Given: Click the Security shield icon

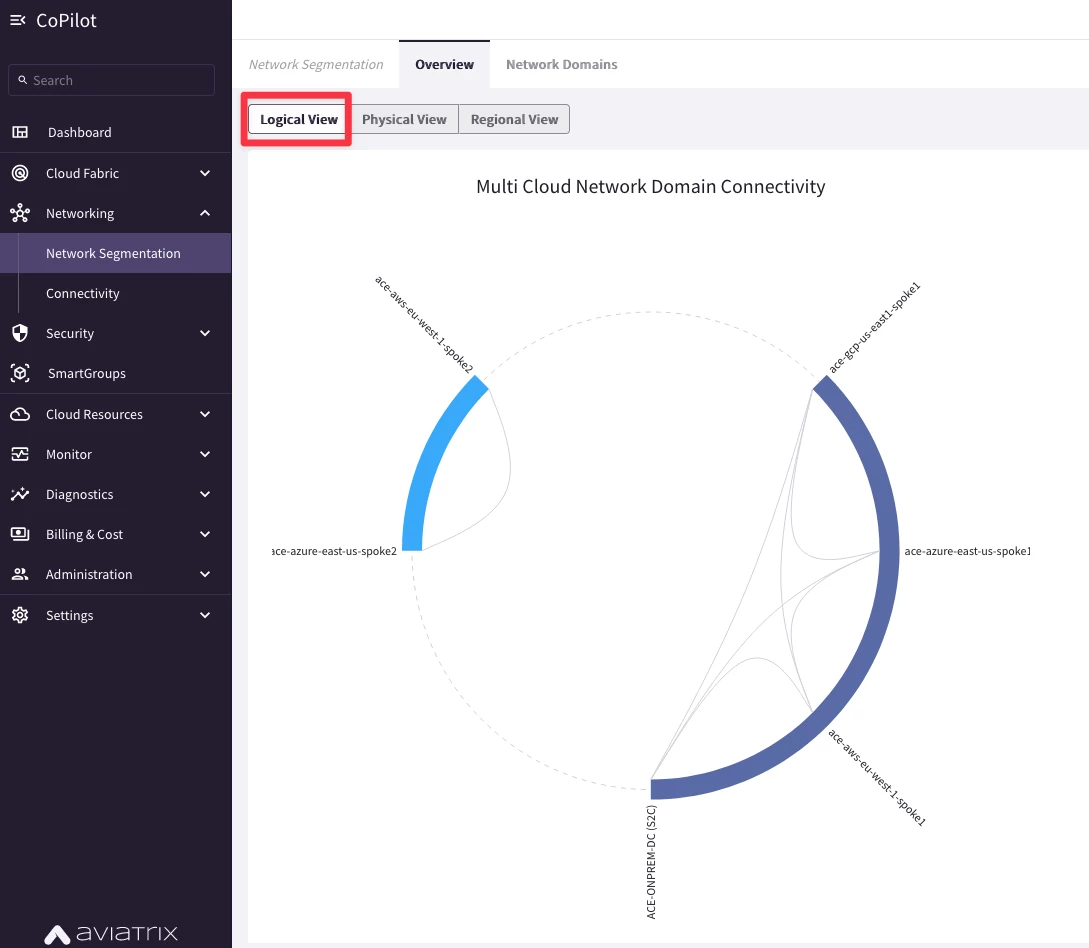Looking at the screenshot, I should click(x=20, y=333).
